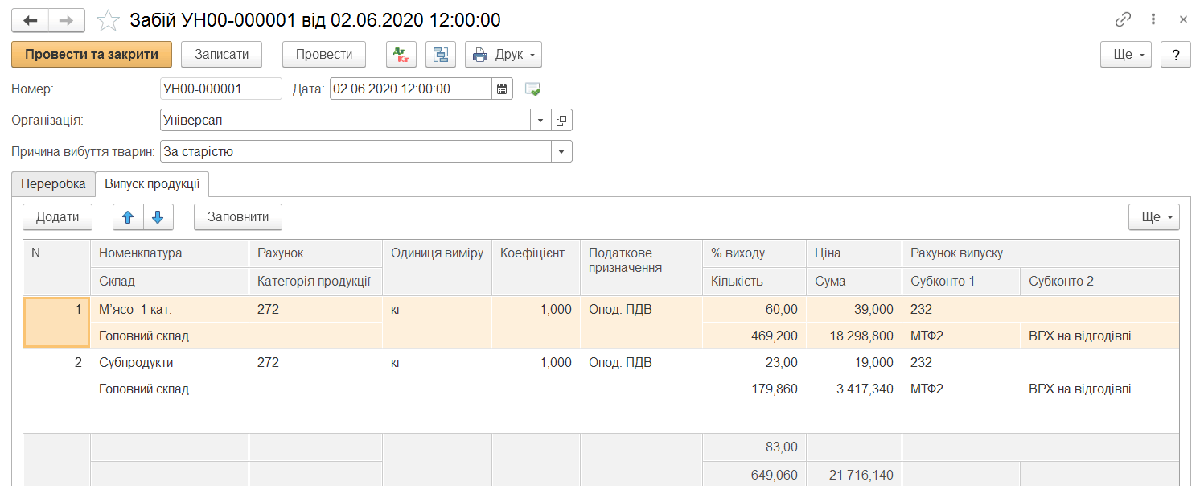This screenshot has height=486, width=1200.
Task: Click % виходу value 60,00
Action: [x=755, y=310]
